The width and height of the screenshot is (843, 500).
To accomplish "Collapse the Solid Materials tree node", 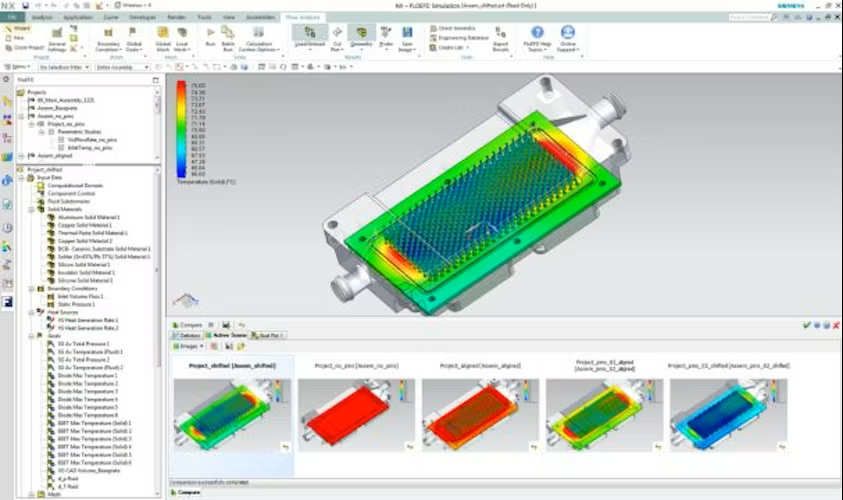I will pyautogui.click(x=31, y=209).
